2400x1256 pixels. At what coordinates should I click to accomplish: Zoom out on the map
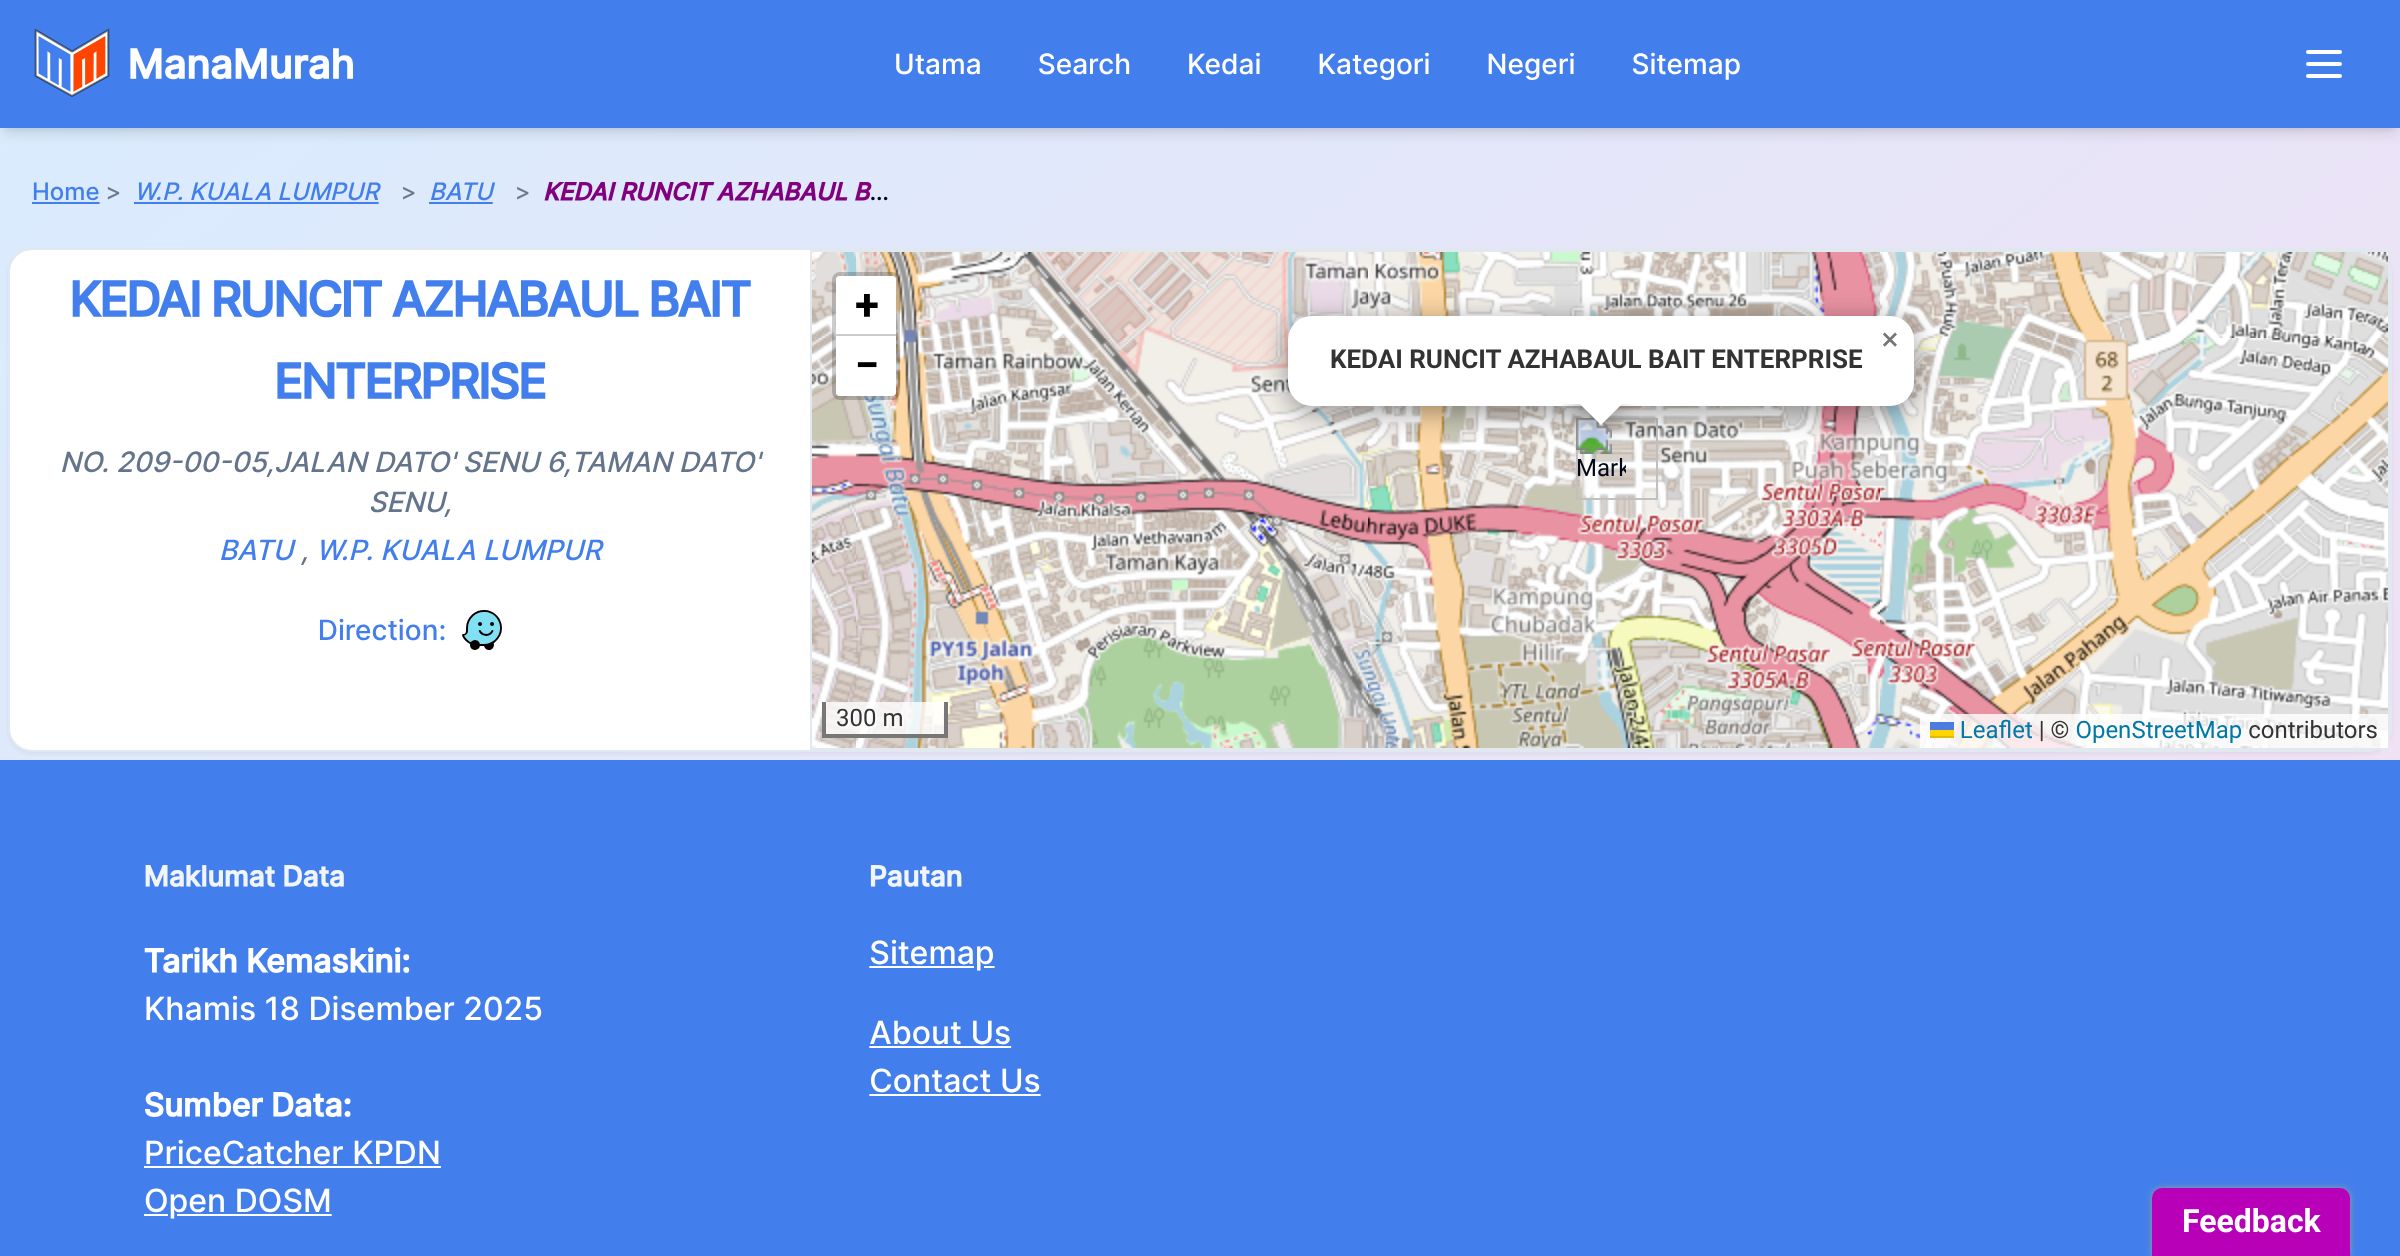866,365
